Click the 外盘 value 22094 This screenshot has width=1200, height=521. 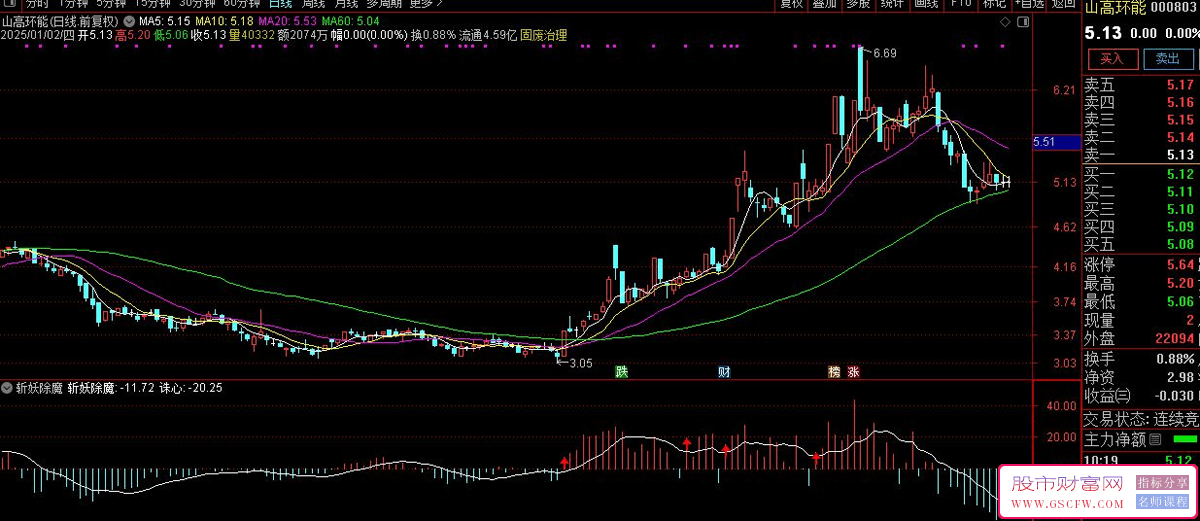click(1173, 339)
